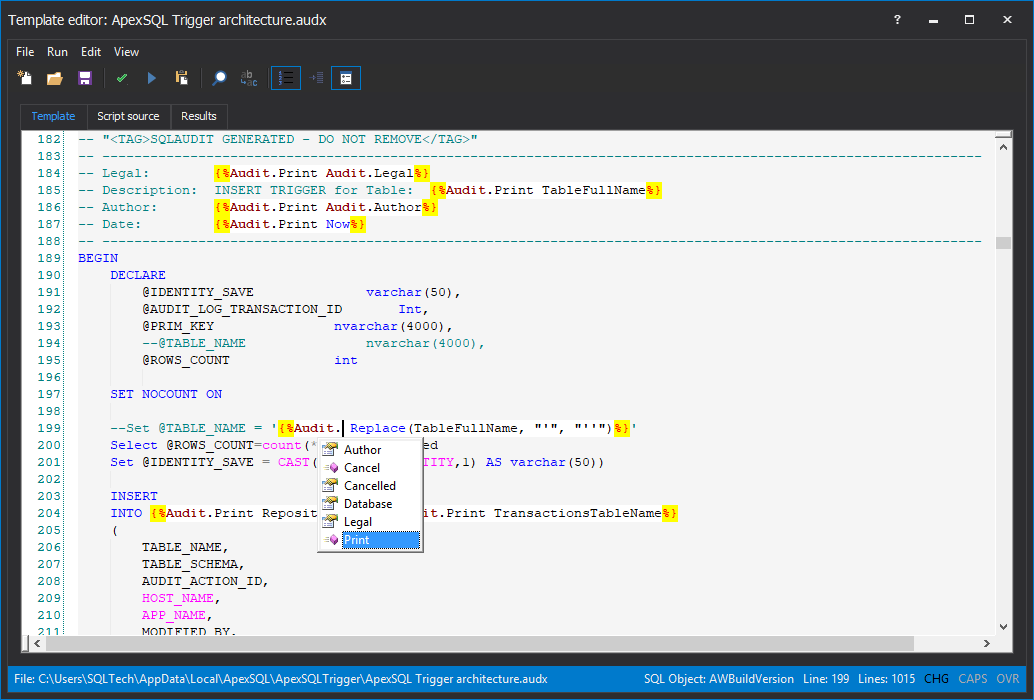Image resolution: width=1034 pixels, height=700 pixels.
Task: Toggle the indent guides toolbar button
Action: tap(316, 78)
